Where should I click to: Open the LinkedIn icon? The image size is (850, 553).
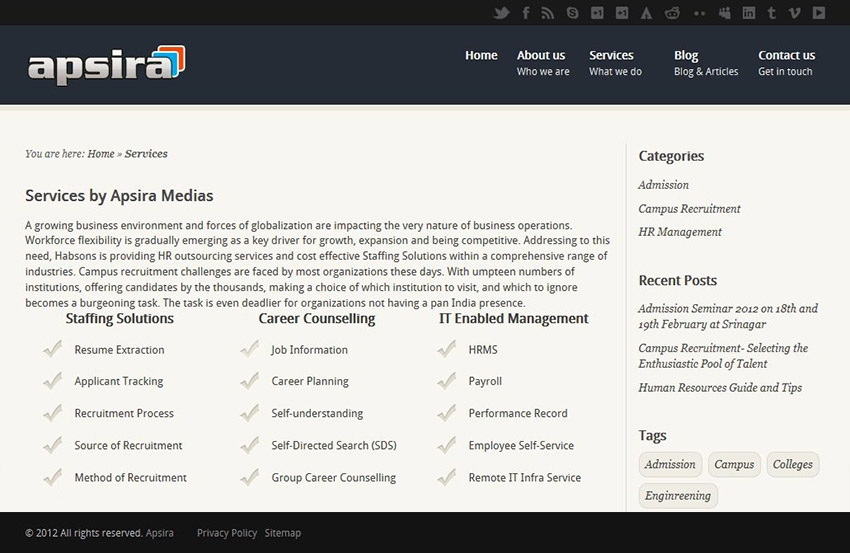click(x=749, y=12)
